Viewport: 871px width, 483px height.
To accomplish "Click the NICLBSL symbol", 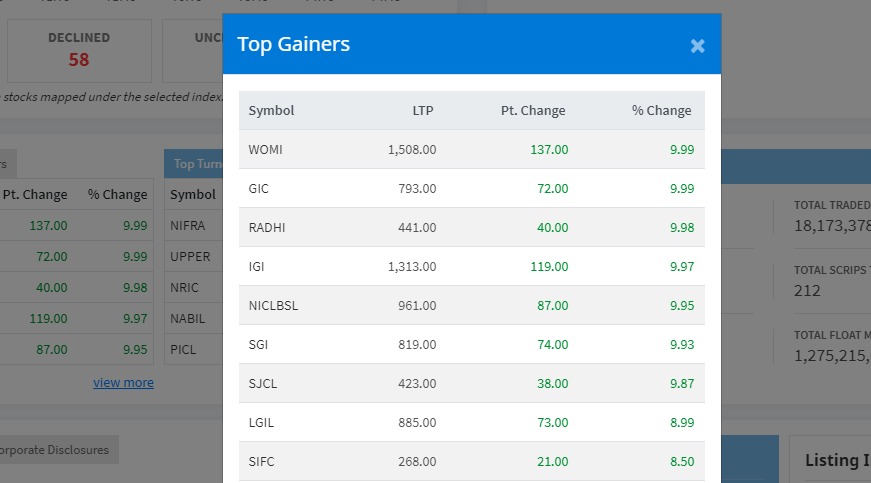I will pos(273,305).
